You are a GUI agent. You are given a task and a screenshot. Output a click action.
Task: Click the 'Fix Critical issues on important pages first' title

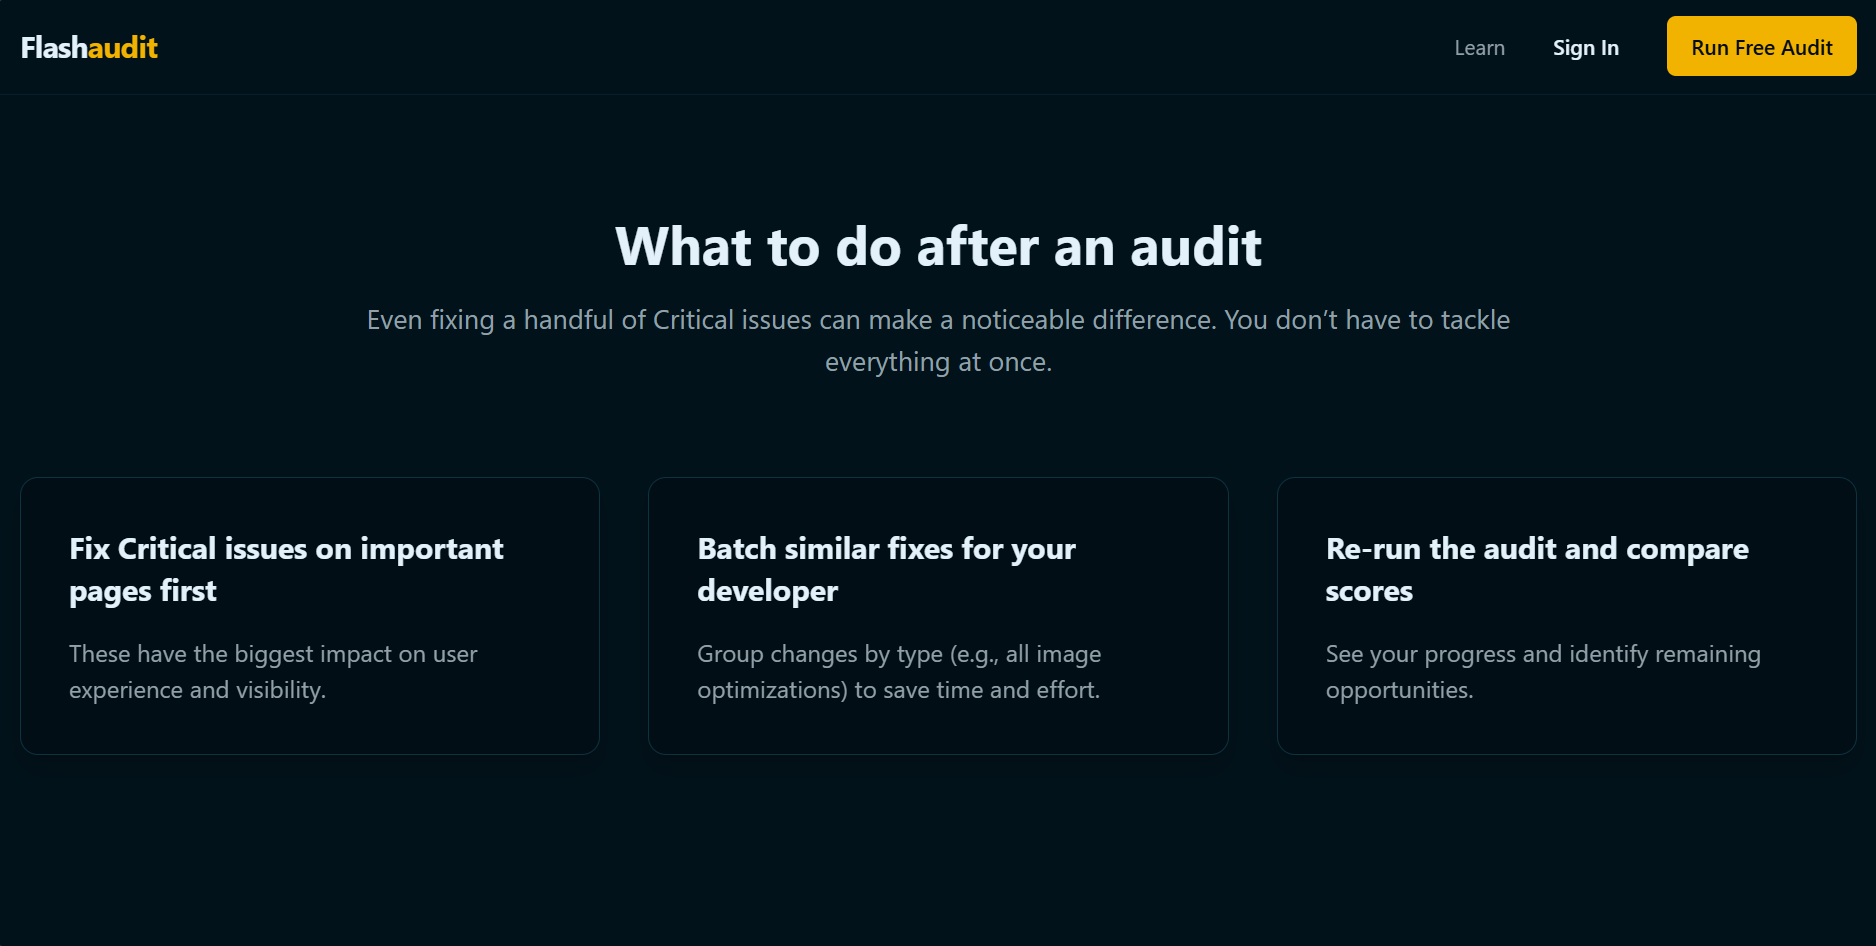pos(286,570)
